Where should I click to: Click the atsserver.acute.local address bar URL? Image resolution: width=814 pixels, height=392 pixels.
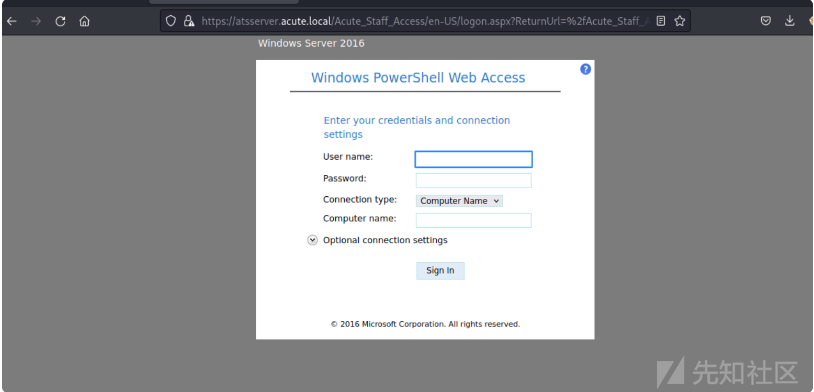pos(425,21)
